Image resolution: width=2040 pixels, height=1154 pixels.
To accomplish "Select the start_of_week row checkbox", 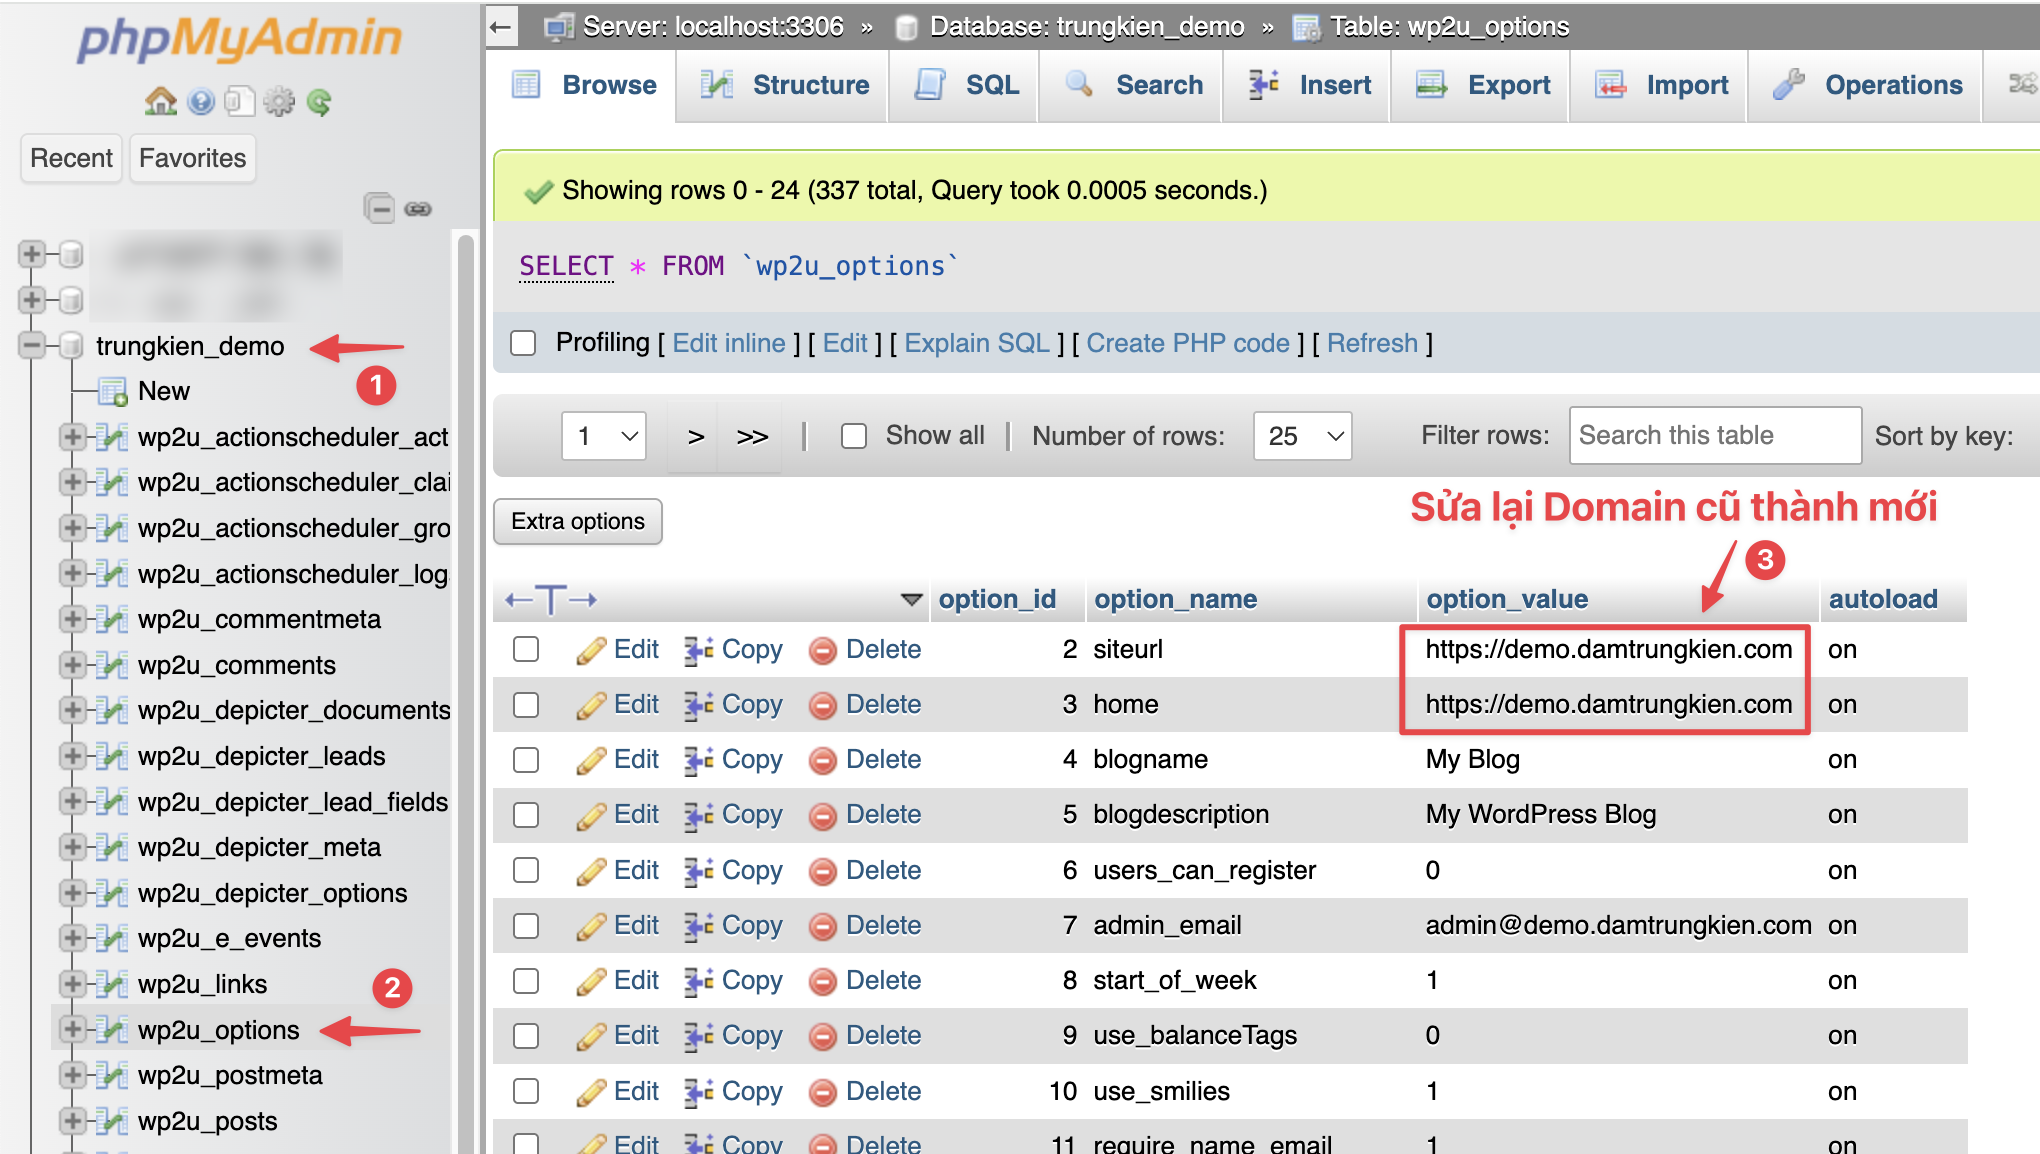I will (x=526, y=981).
